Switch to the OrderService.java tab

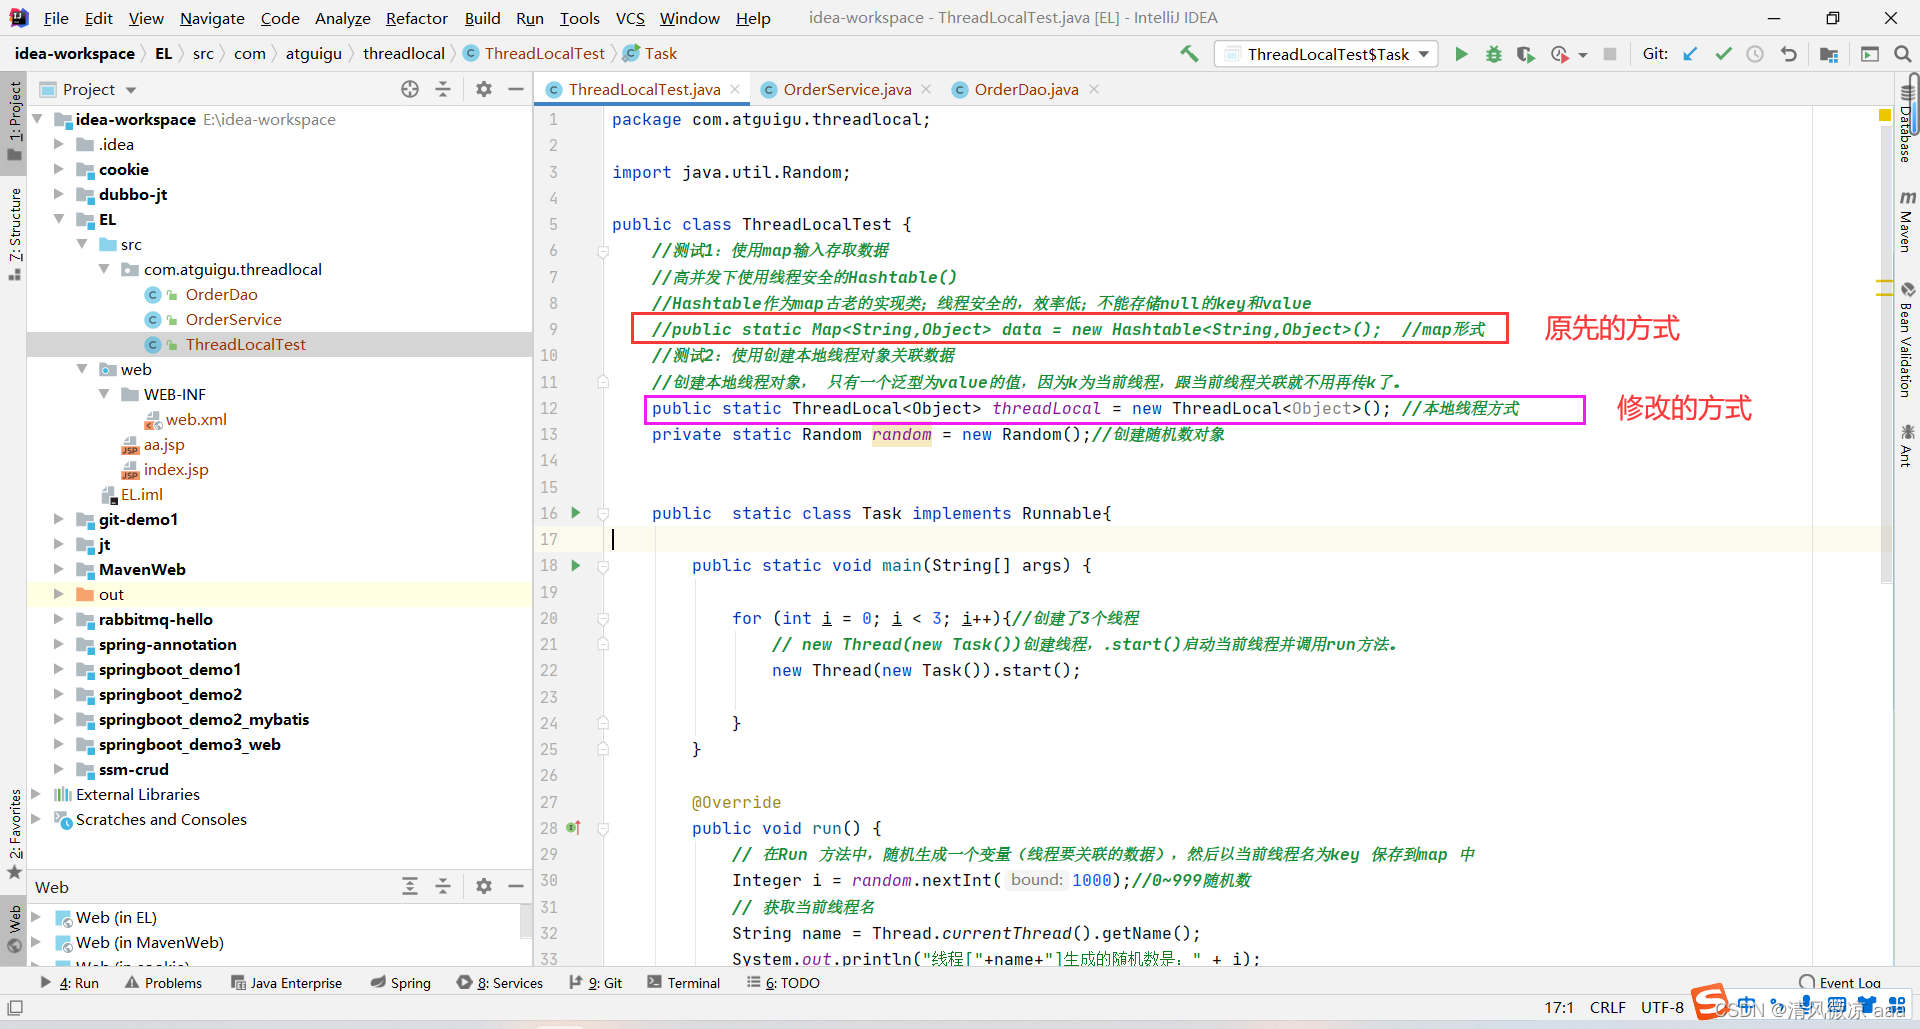tap(846, 89)
